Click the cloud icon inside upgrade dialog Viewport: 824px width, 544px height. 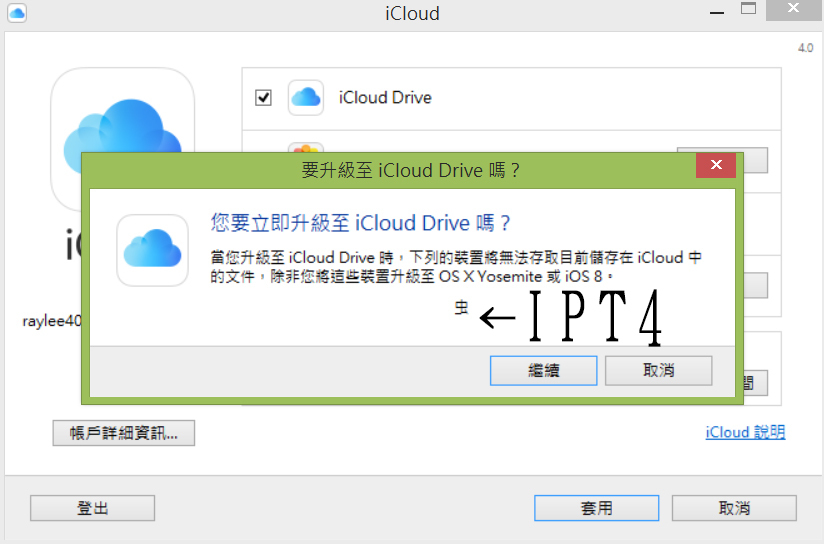point(152,250)
